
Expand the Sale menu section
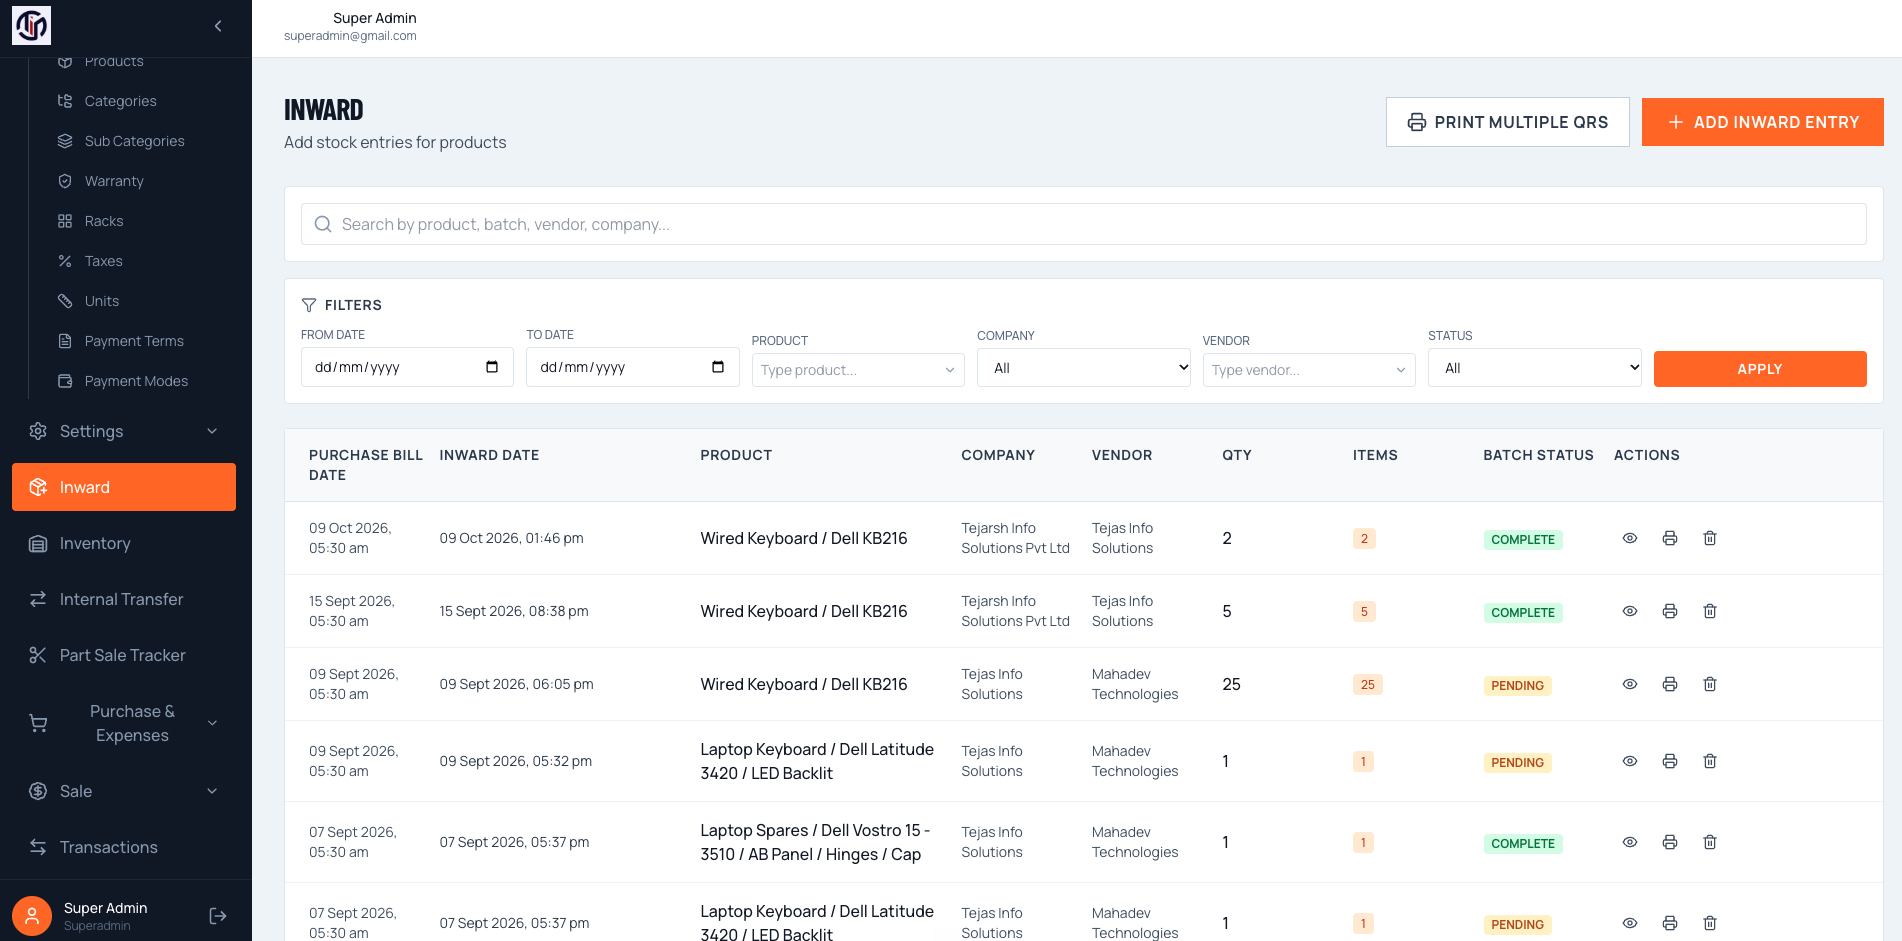pos(124,791)
